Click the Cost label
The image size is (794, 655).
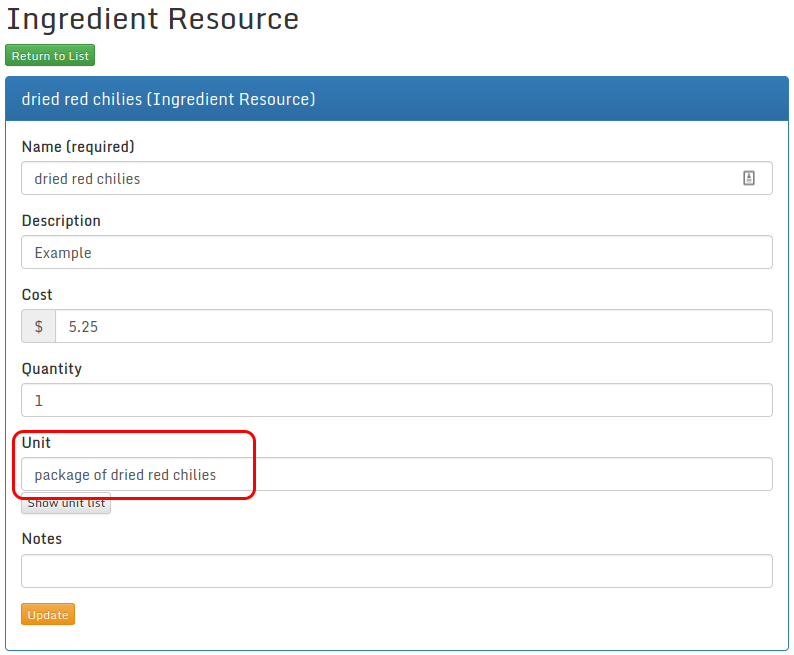[x=37, y=295]
